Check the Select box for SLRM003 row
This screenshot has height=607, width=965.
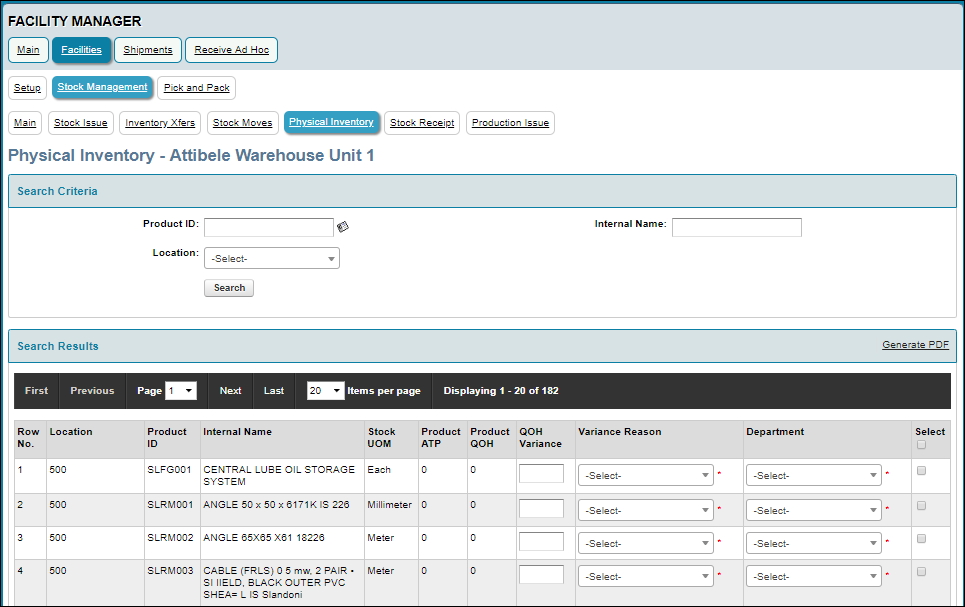pos(921,571)
